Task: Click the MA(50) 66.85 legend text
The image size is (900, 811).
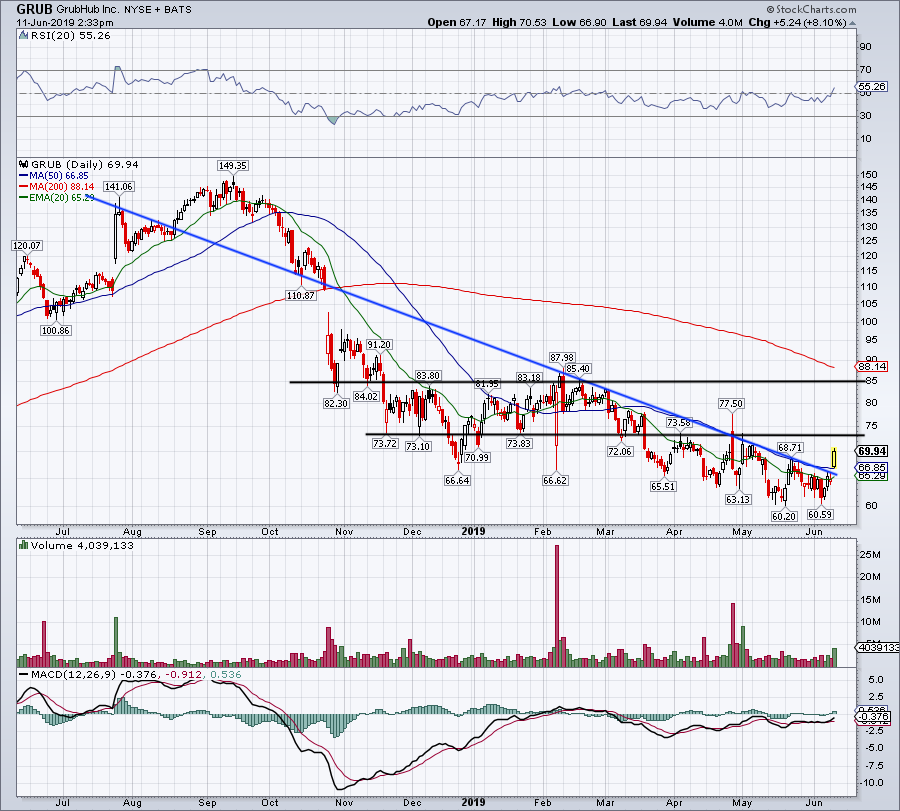Action: pyautogui.click(x=59, y=176)
